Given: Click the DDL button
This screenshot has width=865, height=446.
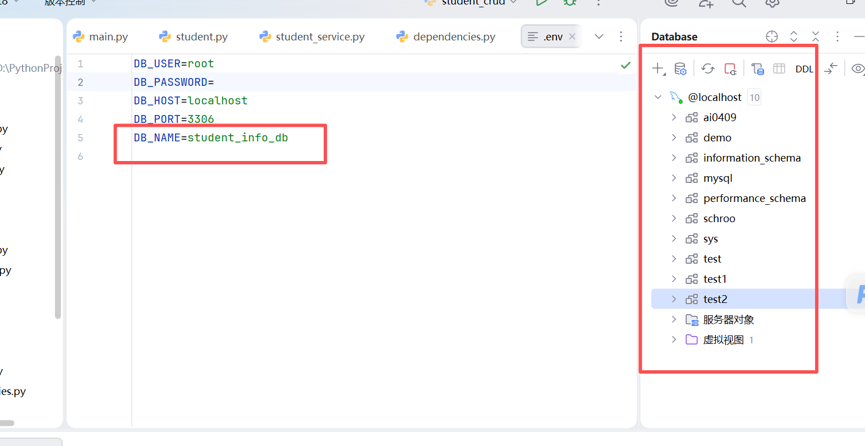Looking at the screenshot, I should click(804, 69).
